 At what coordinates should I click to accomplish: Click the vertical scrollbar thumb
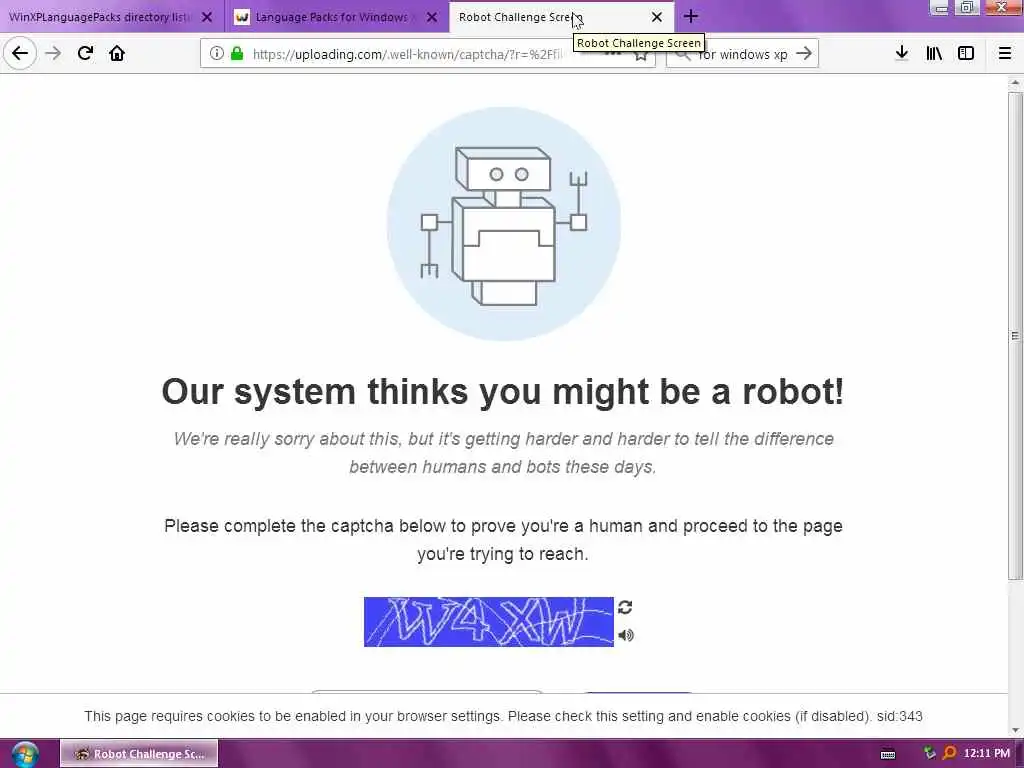[x=1015, y=336]
